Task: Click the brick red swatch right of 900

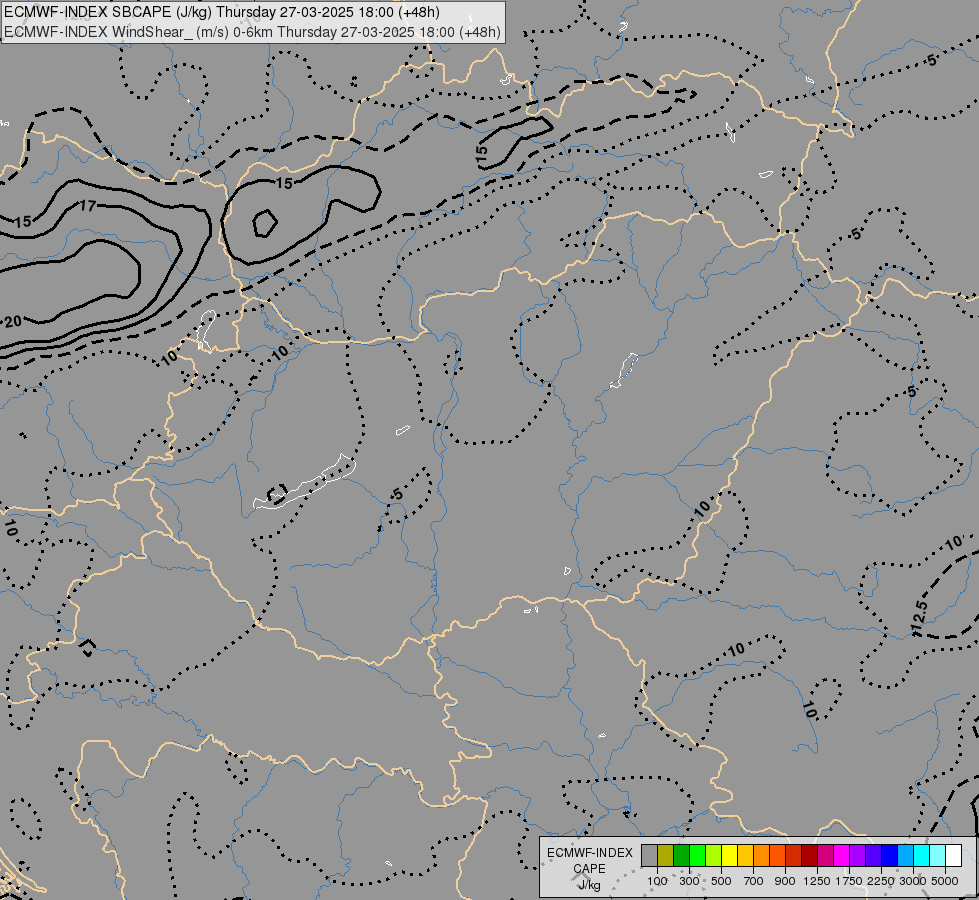Action: pyautogui.click(x=794, y=856)
